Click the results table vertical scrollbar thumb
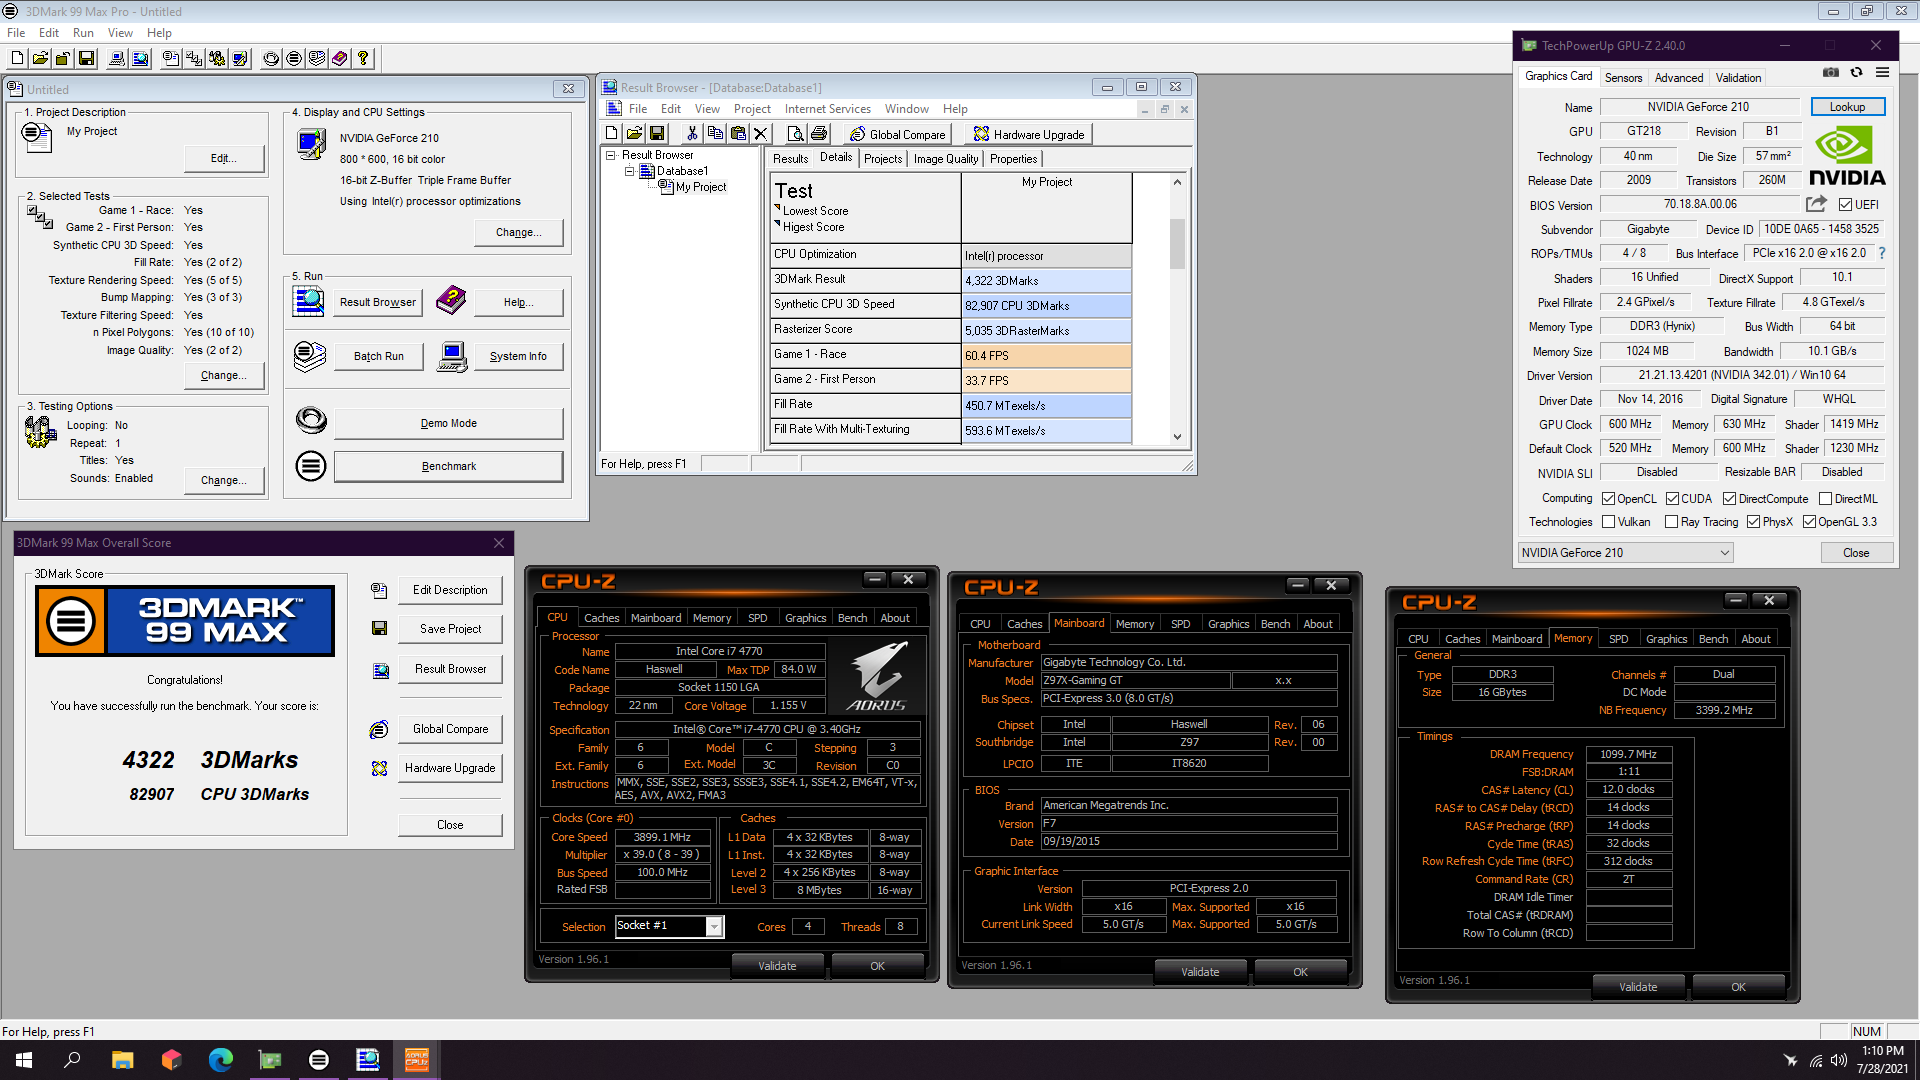Image resolution: width=1920 pixels, height=1080 pixels. pos(1177,244)
